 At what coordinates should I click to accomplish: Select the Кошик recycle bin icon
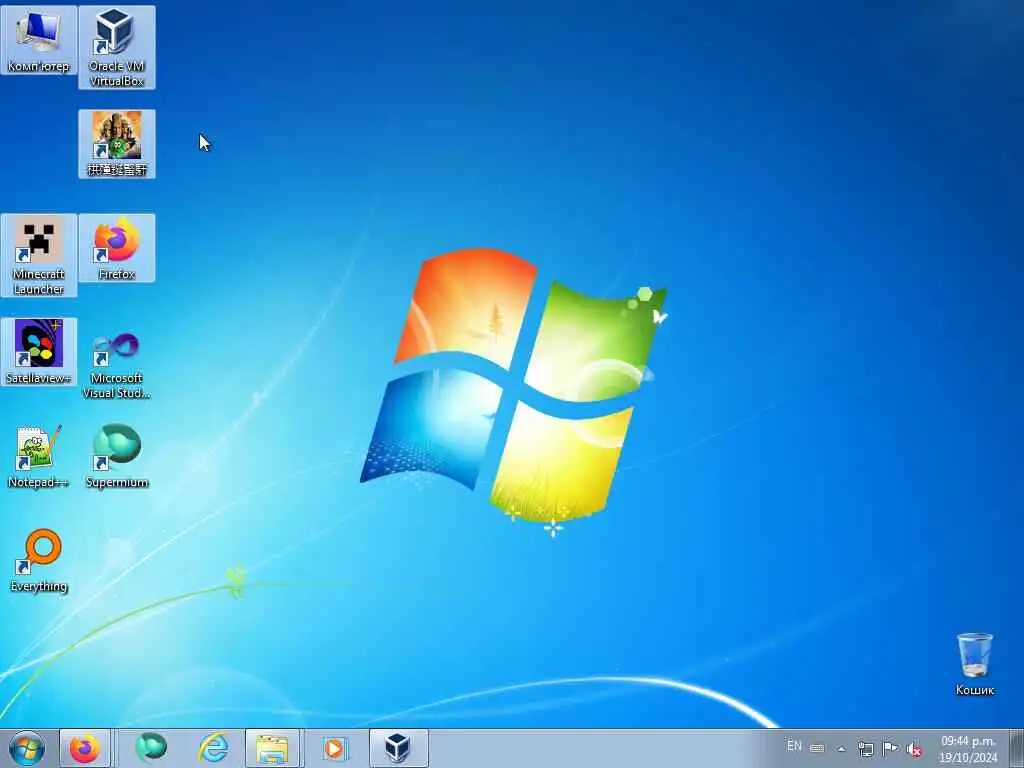pos(974,664)
